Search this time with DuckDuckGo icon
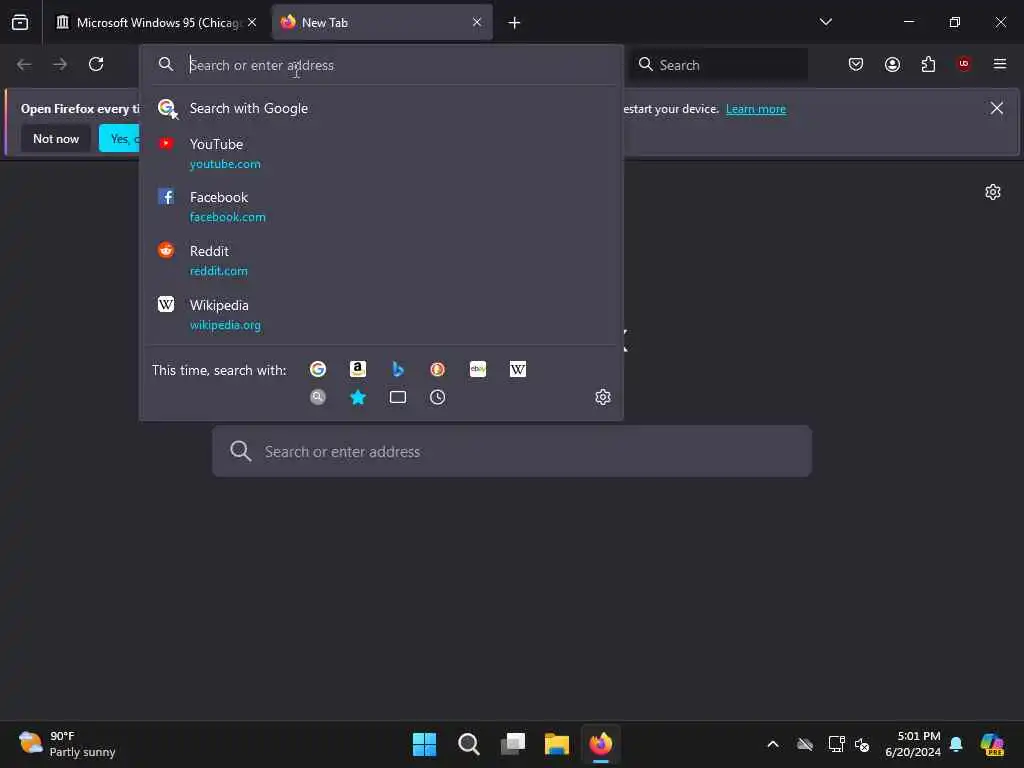1024x768 pixels. click(x=438, y=370)
